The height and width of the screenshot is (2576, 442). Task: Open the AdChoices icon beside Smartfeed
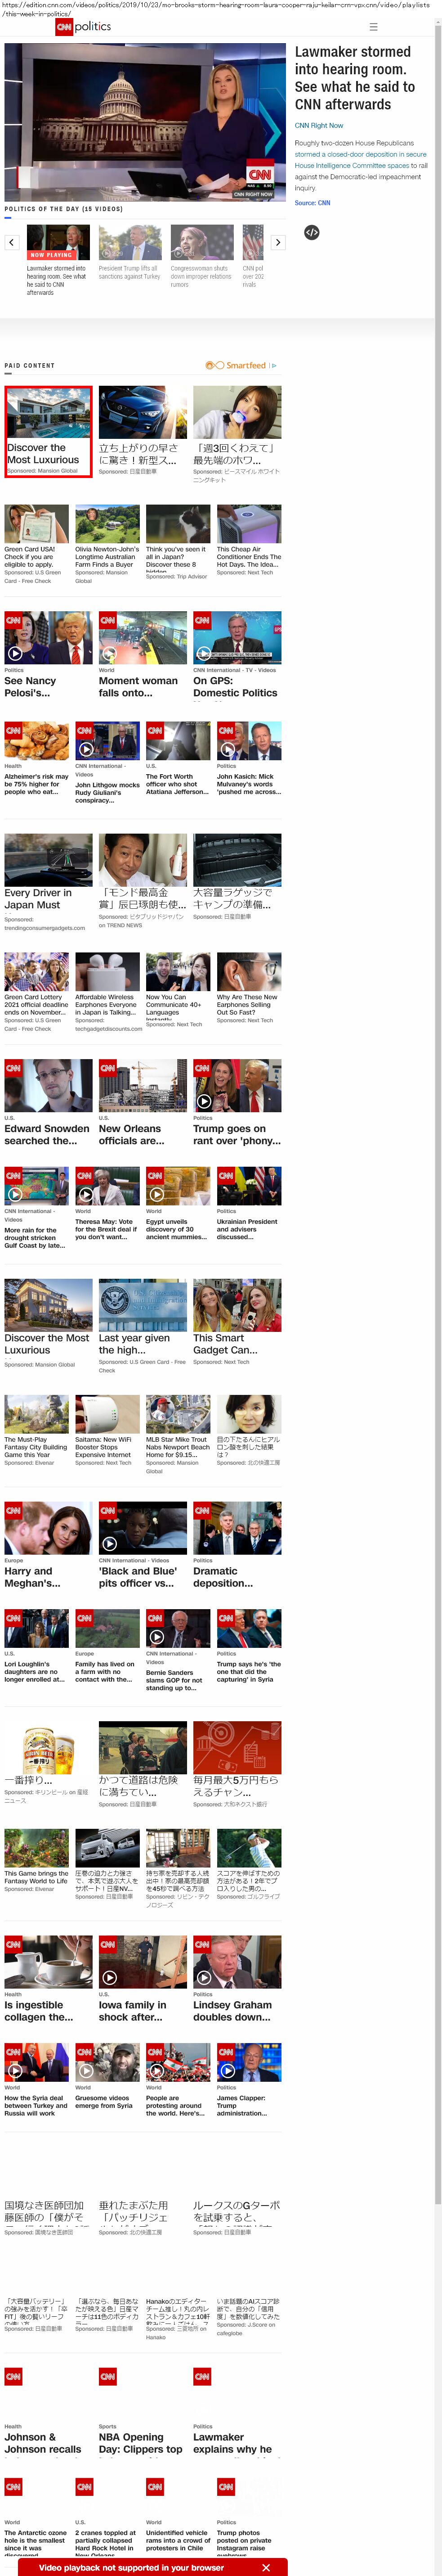pyautogui.click(x=273, y=365)
